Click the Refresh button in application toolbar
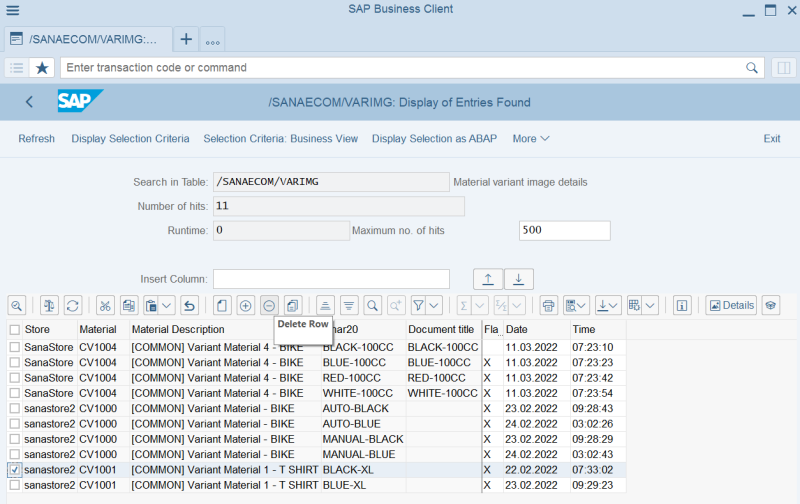800x504 pixels. (36, 139)
